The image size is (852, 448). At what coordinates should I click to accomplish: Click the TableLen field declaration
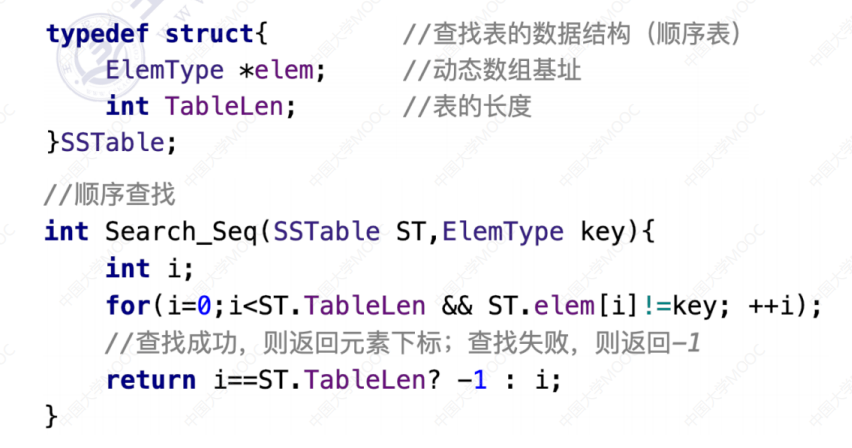(x=224, y=106)
